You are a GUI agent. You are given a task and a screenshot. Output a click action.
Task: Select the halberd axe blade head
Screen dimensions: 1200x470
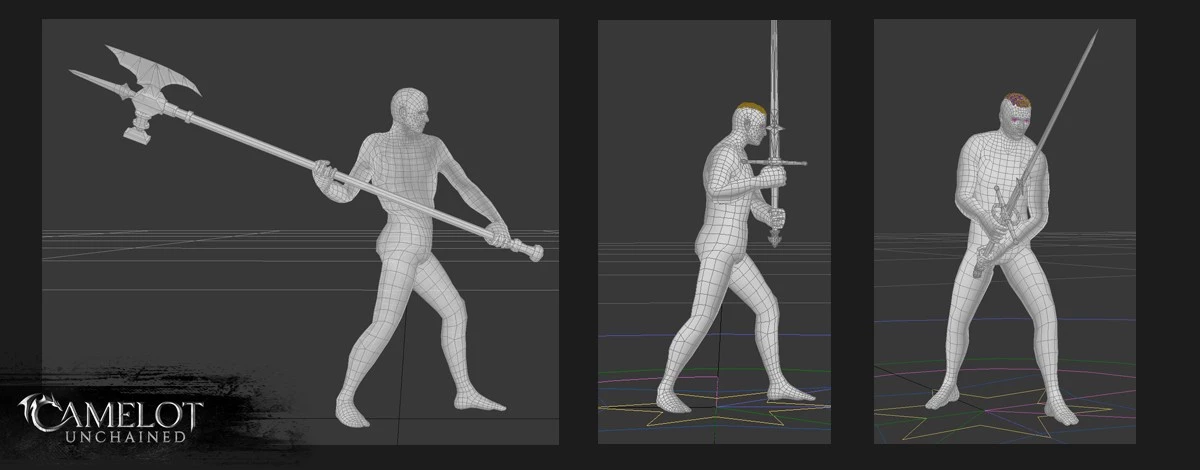149,74
